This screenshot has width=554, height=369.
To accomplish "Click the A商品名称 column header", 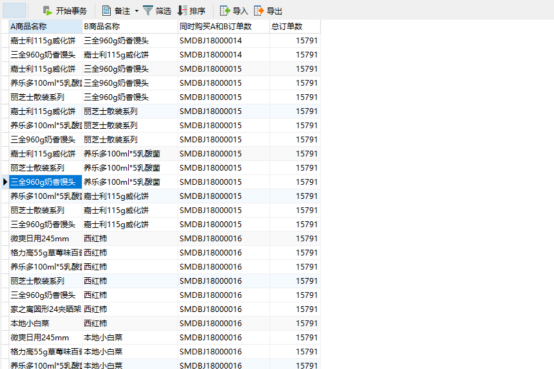I will coord(46,27).
